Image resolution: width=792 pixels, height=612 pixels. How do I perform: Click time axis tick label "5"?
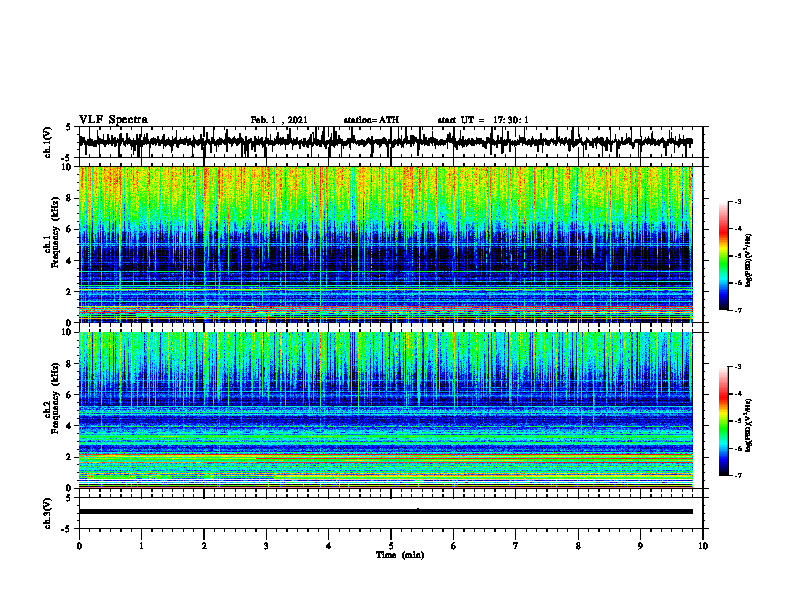click(391, 546)
